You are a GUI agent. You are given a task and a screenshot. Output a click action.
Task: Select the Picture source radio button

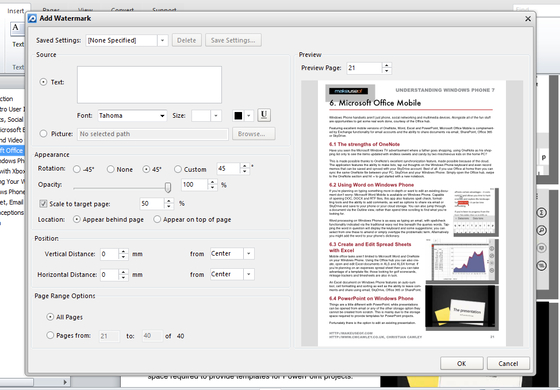click(43, 134)
